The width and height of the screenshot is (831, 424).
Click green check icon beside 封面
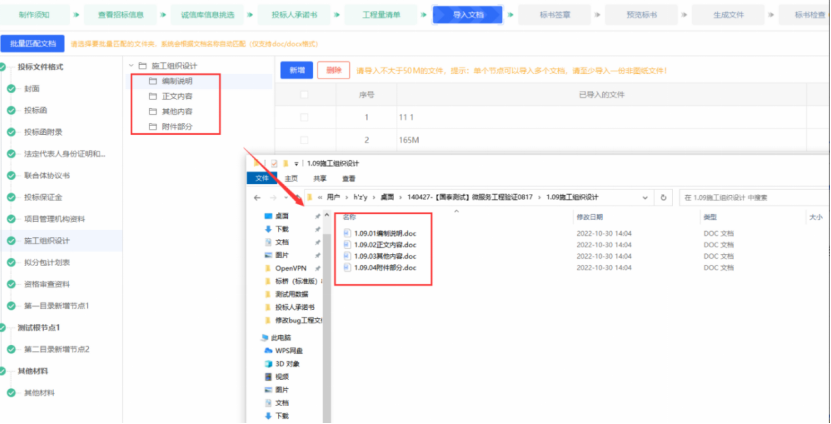[11, 88]
